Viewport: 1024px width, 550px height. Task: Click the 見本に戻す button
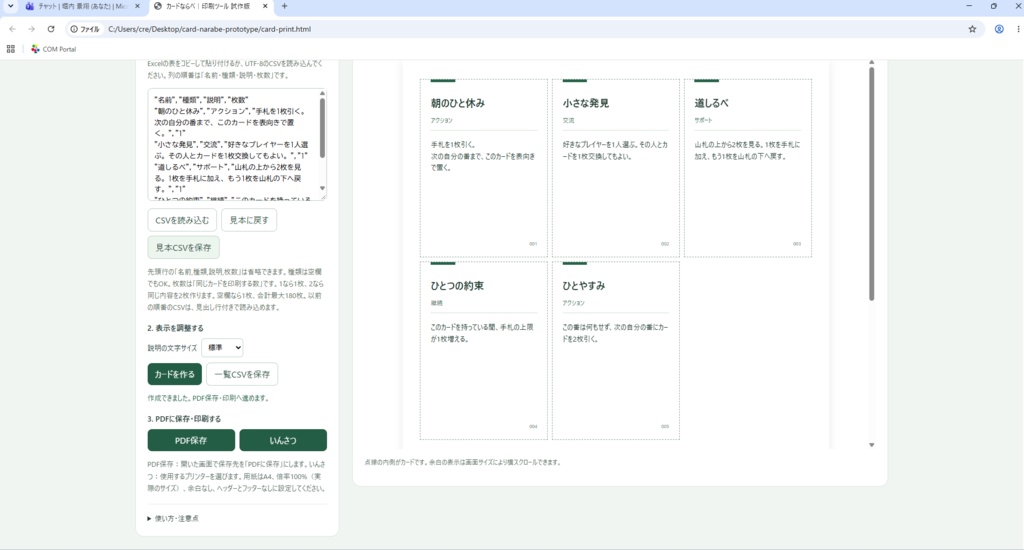249,220
